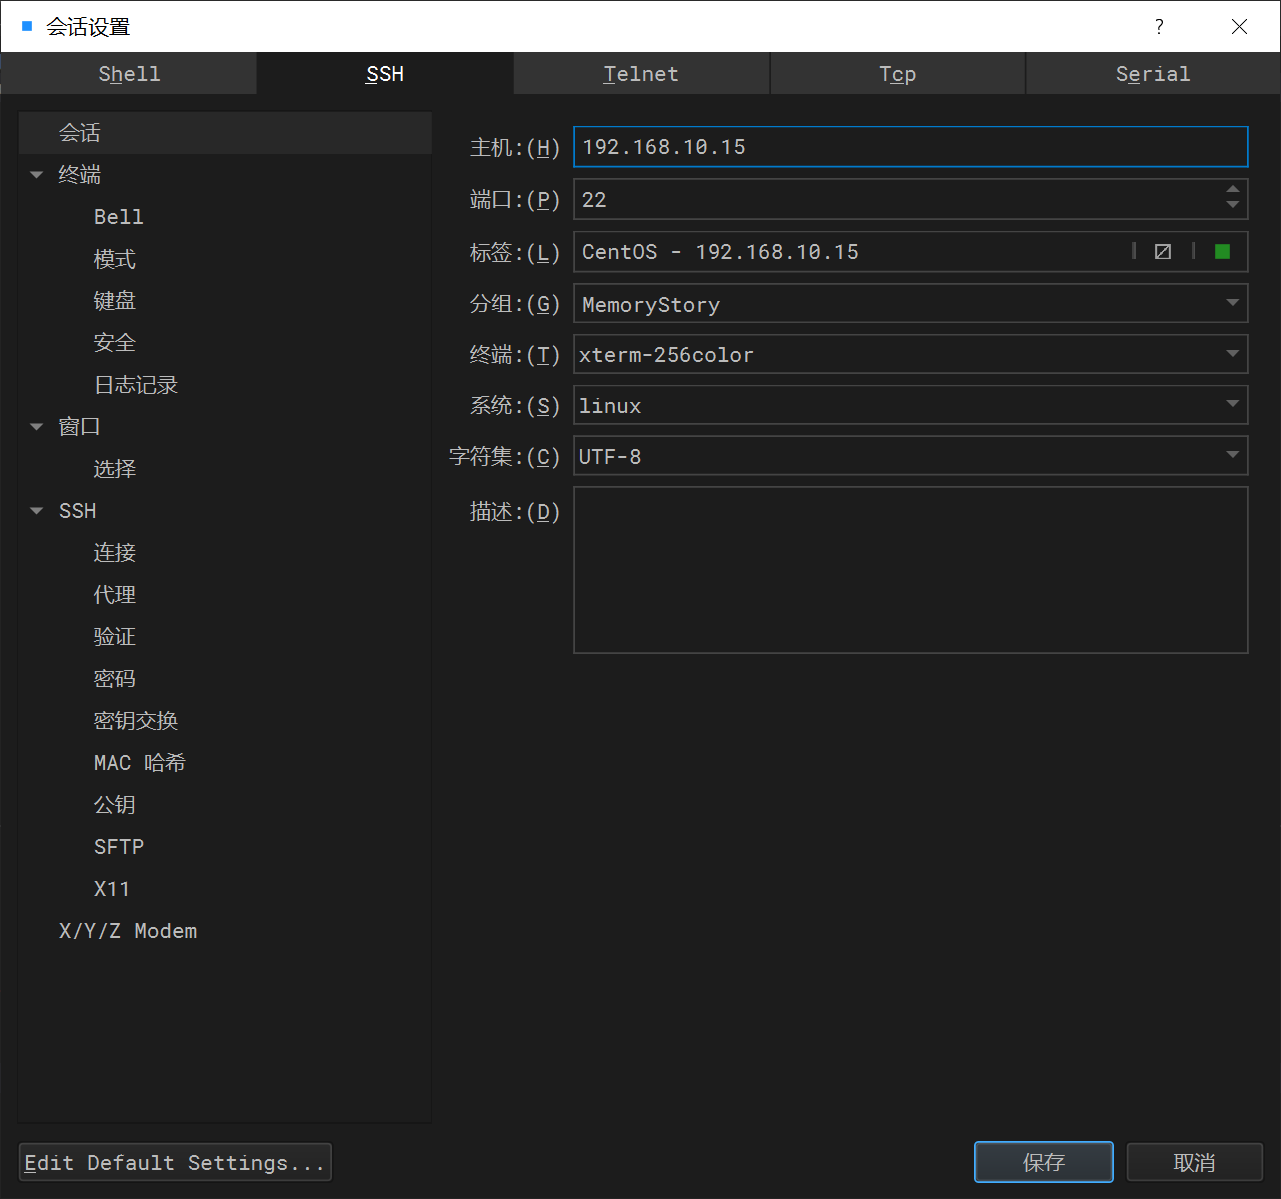Click the 窗口 tree node label

tap(80, 427)
